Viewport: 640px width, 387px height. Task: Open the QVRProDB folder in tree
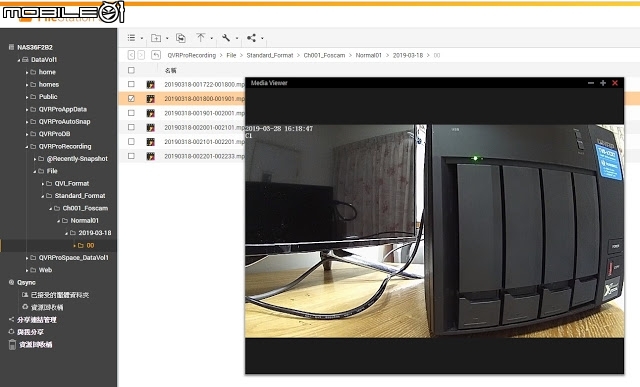(54, 134)
